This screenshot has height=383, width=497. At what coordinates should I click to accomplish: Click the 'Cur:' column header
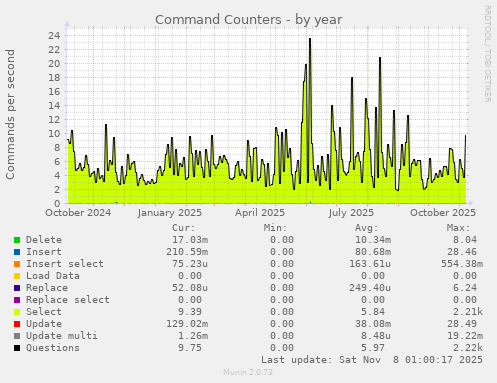tap(184, 228)
